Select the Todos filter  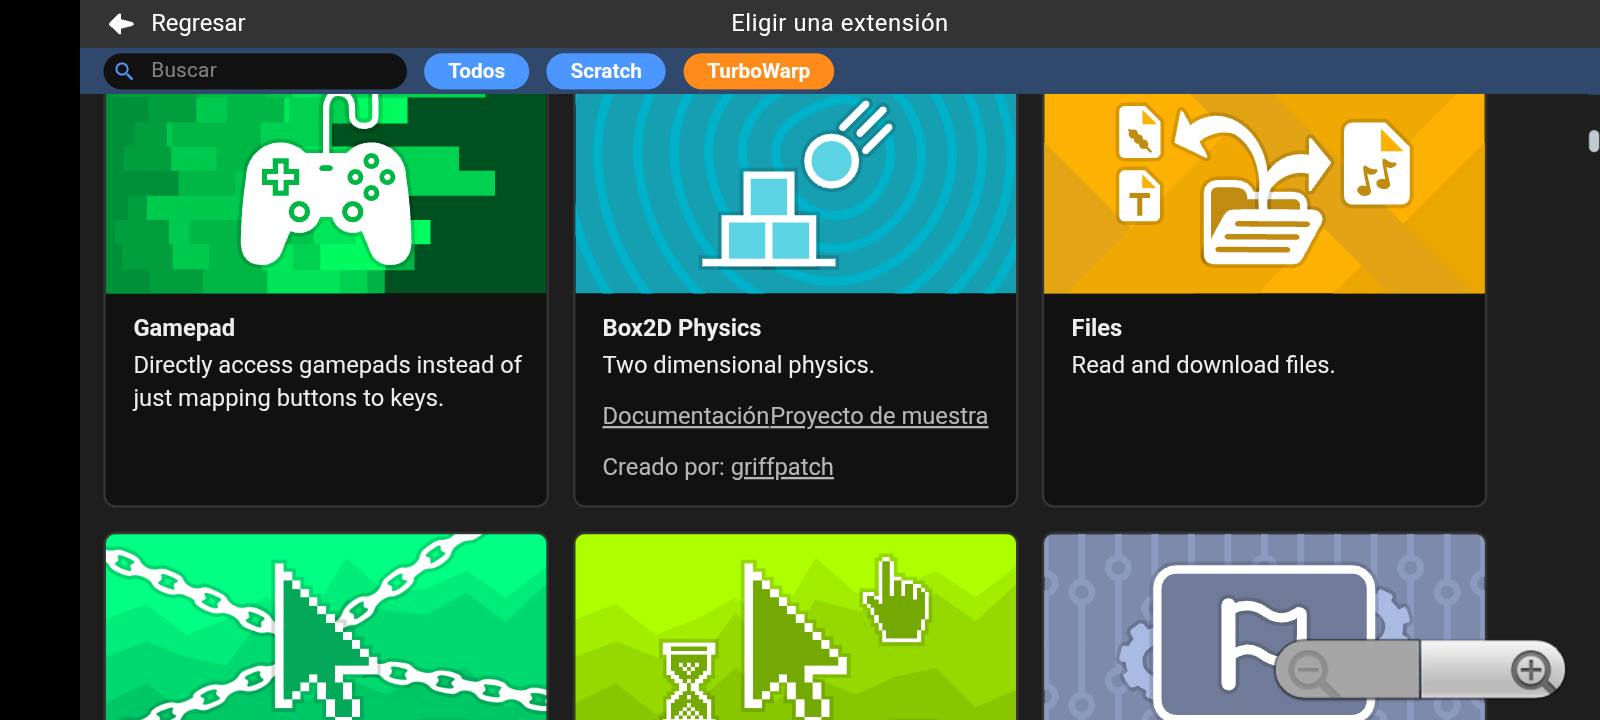pyautogui.click(x=476, y=71)
